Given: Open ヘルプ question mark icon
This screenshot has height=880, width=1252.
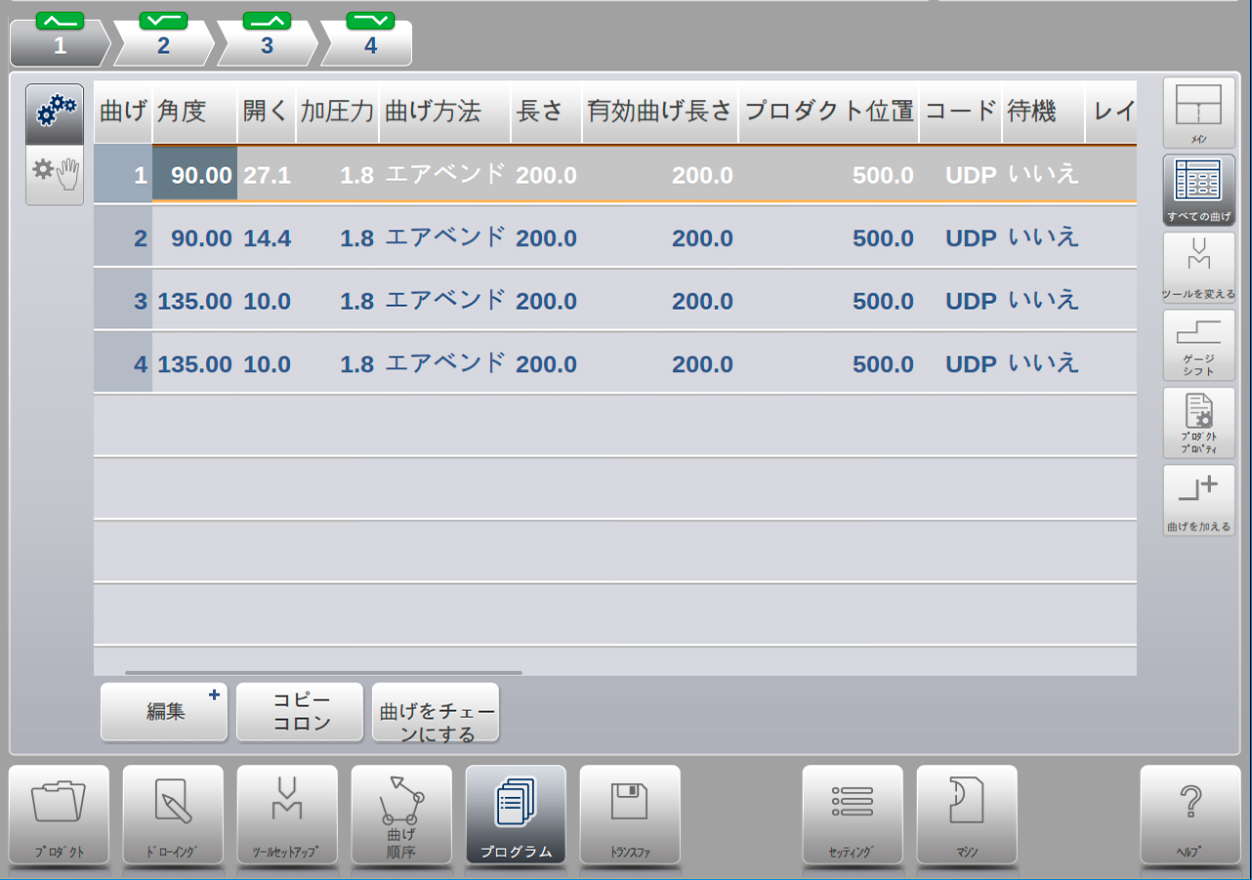Looking at the screenshot, I should click(1190, 814).
